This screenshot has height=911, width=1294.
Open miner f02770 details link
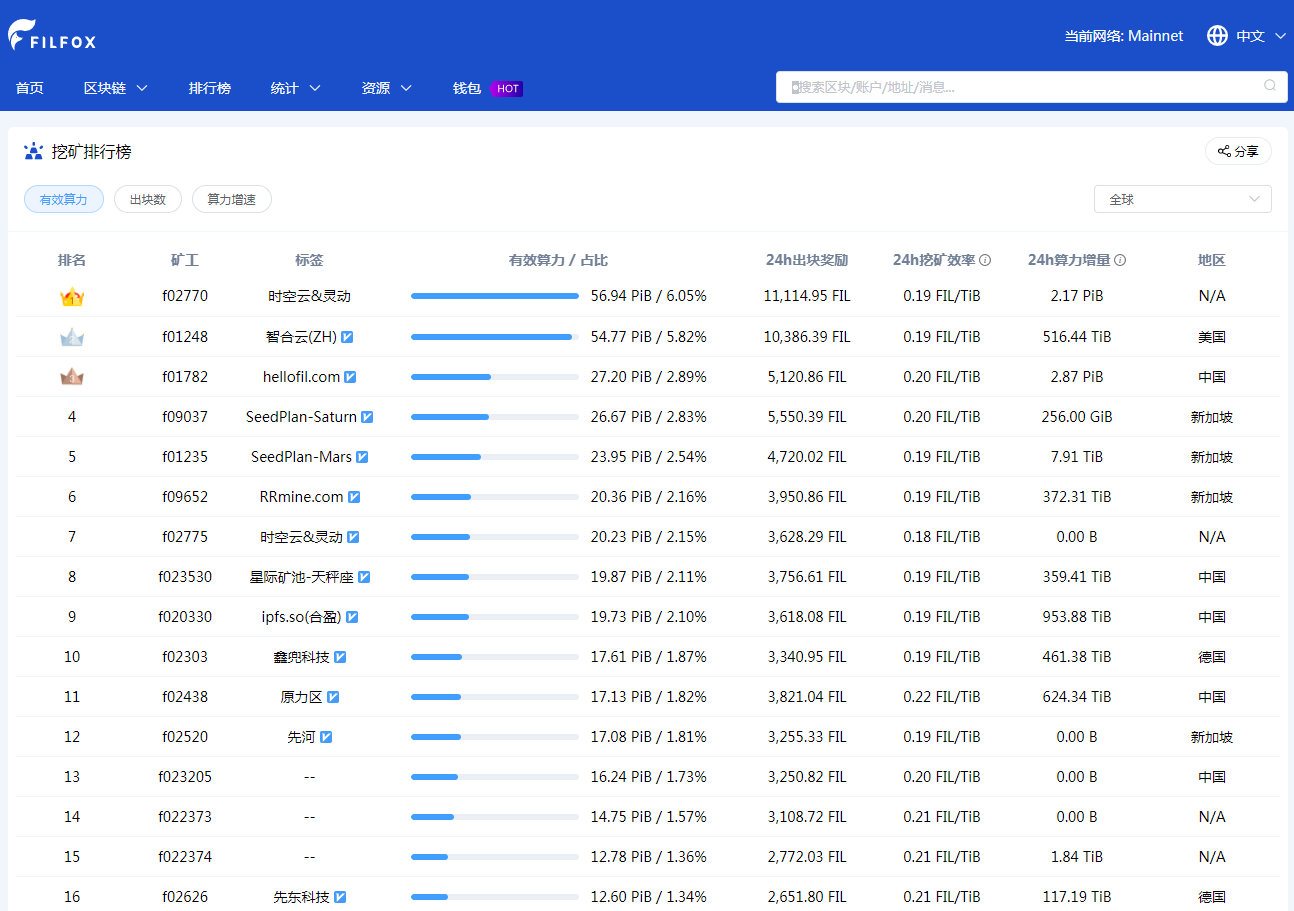[x=185, y=296]
